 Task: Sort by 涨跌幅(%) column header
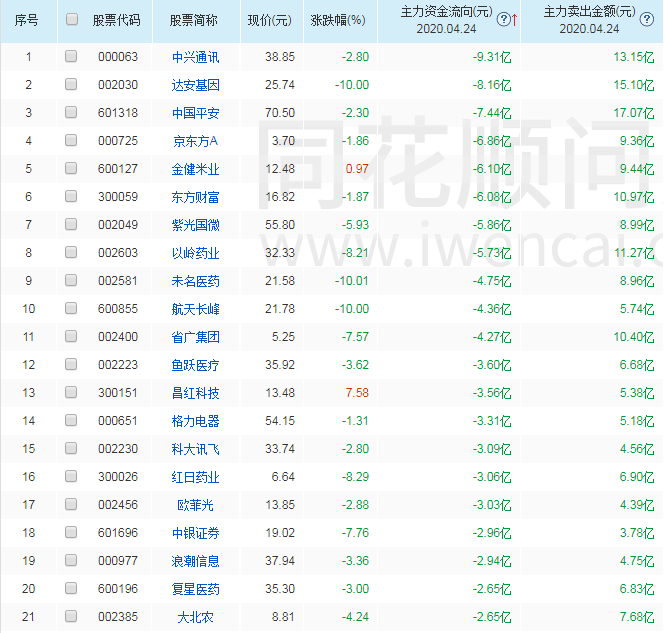338,20
